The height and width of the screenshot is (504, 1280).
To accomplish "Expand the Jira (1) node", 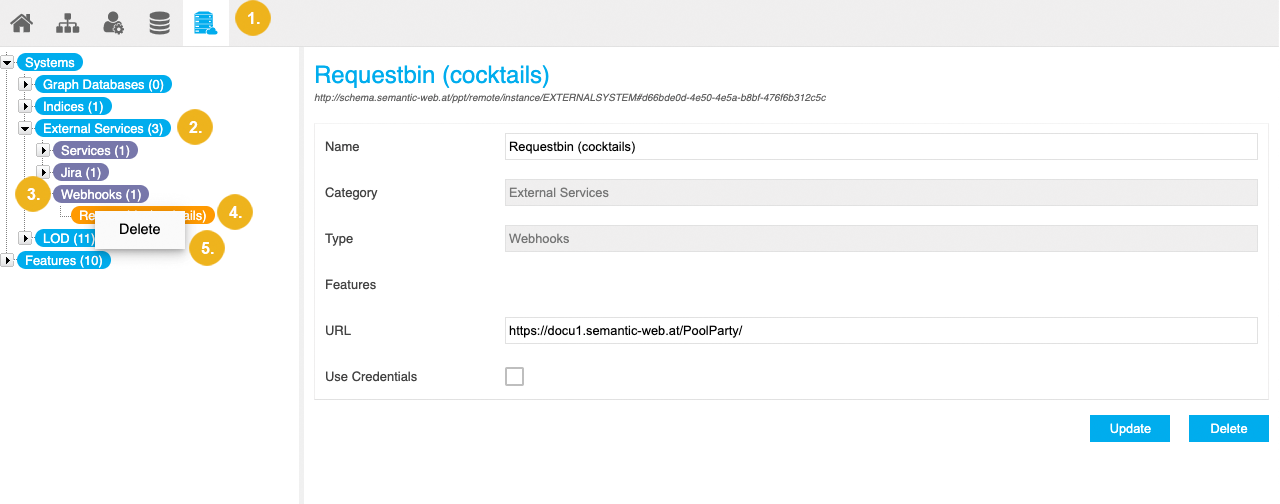I will (x=44, y=172).
